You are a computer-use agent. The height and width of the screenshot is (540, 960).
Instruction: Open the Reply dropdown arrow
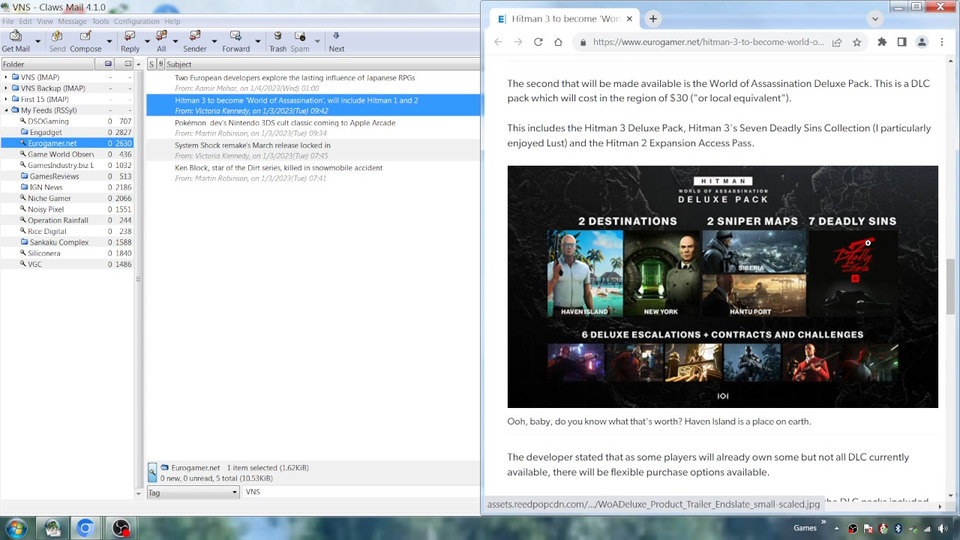pos(147,42)
